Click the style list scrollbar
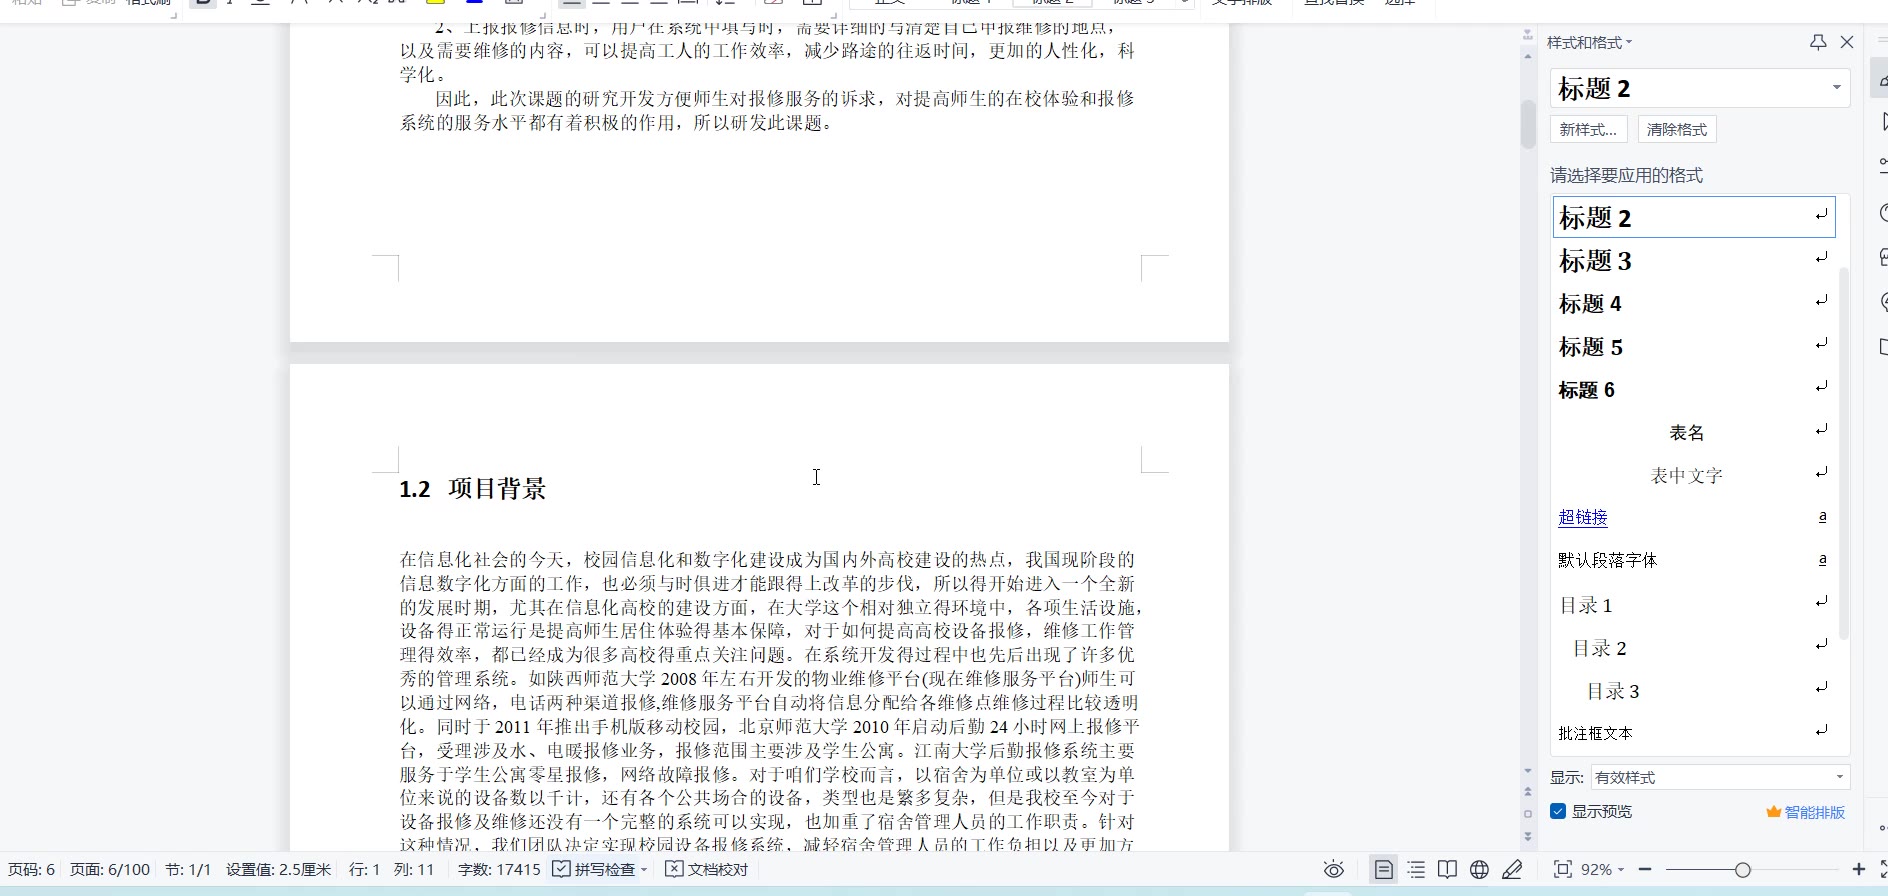Viewport: 1888px width, 896px height. tap(1844, 452)
